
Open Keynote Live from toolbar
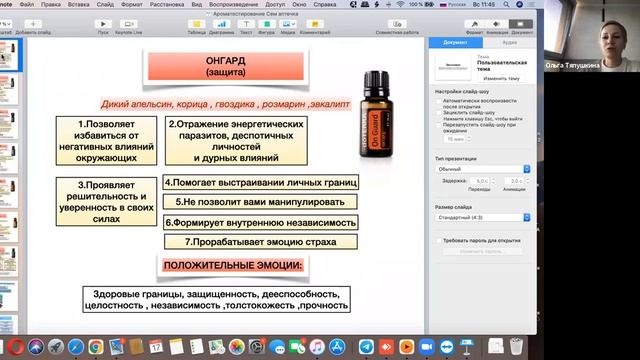[x=128, y=24]
